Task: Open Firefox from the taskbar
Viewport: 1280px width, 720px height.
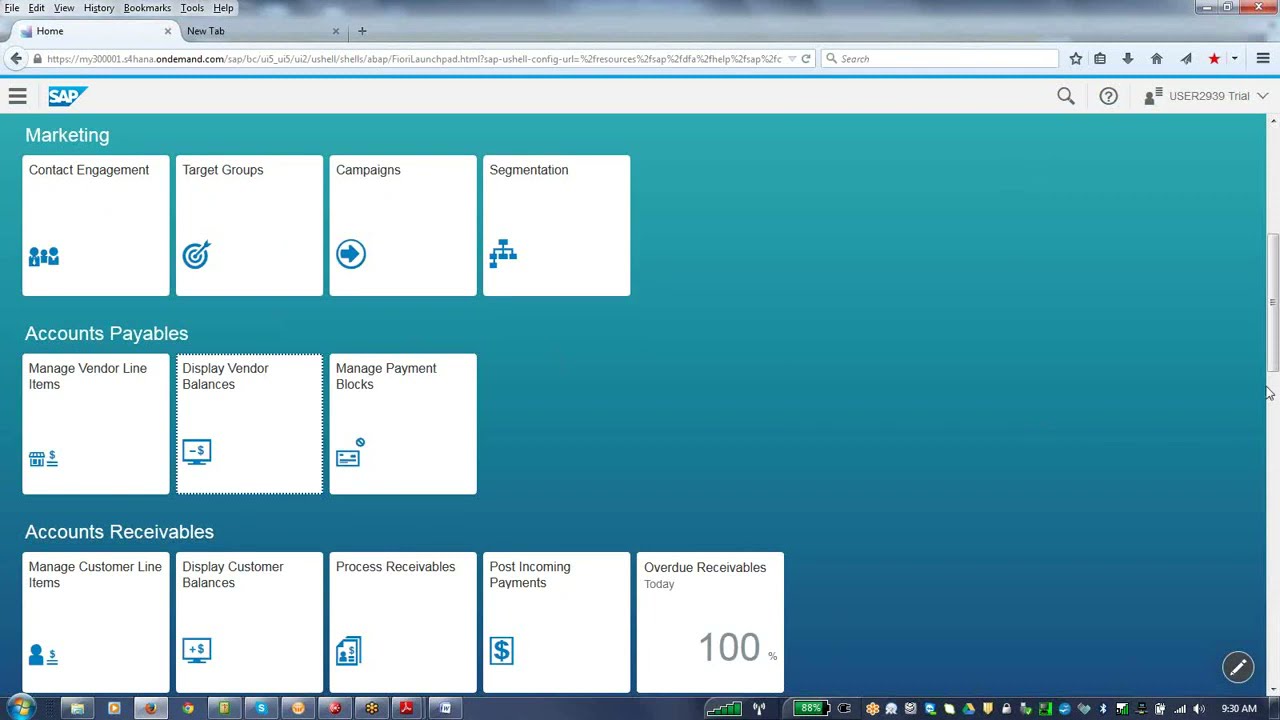Action: (x=150, y=708)
